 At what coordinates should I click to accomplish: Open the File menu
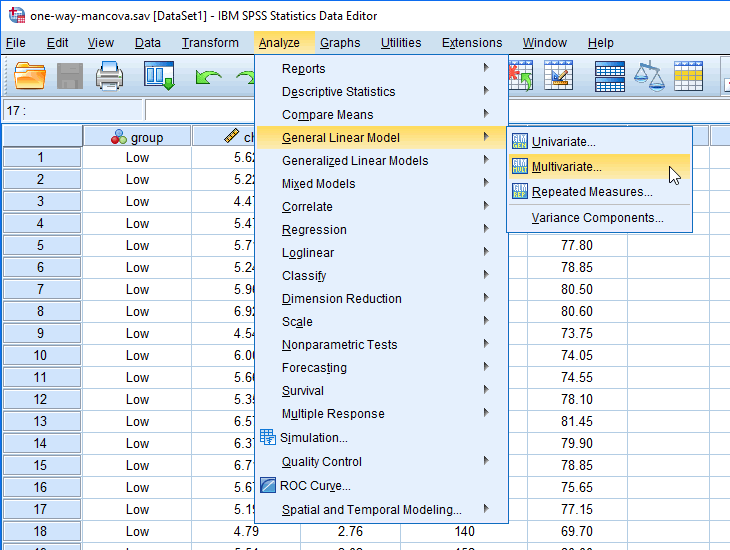16,43
